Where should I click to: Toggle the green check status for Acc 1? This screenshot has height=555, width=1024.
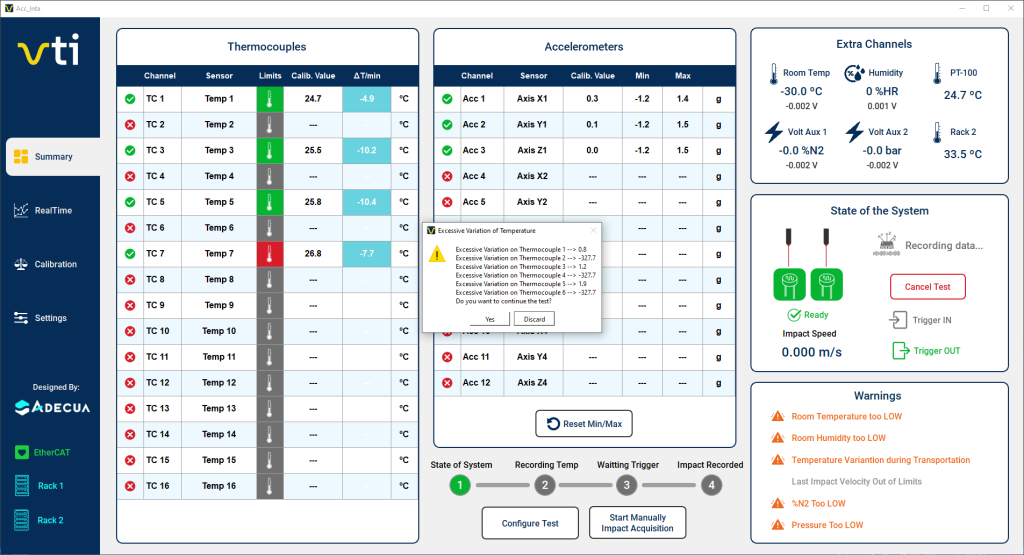(446, 99)
